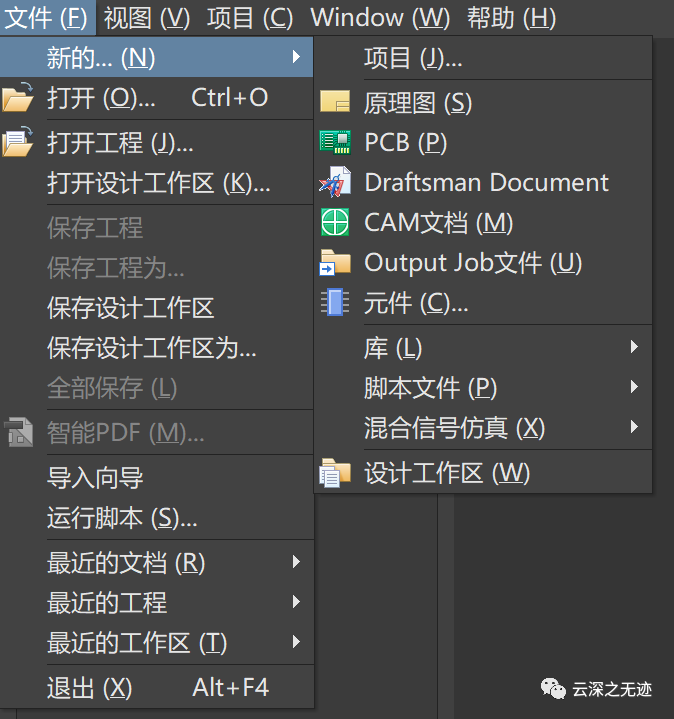
Task: Create a new 设计工作区 (W)
Action: (x=483, y=472)
